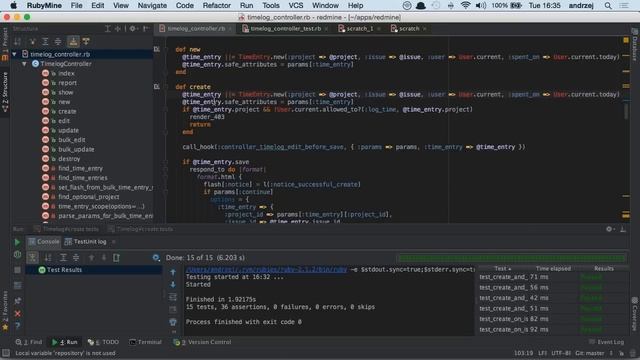640x360 pixels.
Task: Toggle Autoscroll from Source in Structure
Action: pos(86,41)
